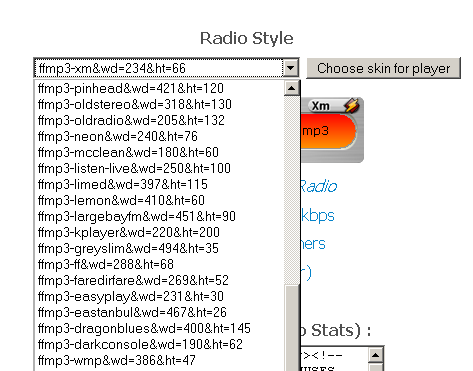Select the ffmp3-oldstereo&wd=318&ht=130 option
This screenshot has width=473, height=371.
point(159,104)
